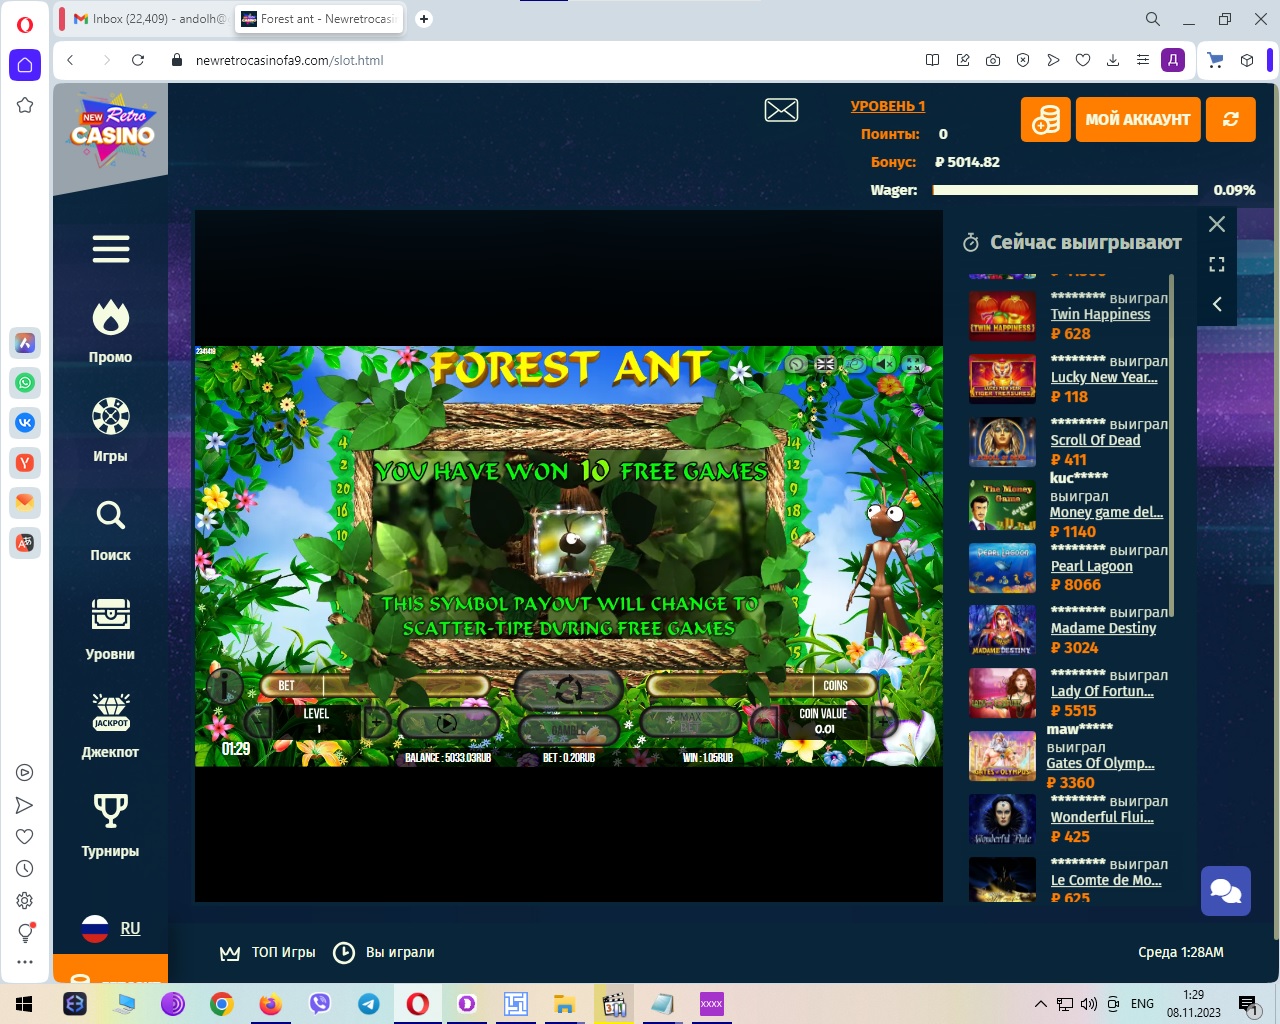This screenshot has height=1024, width=1280.
Task: Collapse the side panel with left chevron
Action: 1217,304
